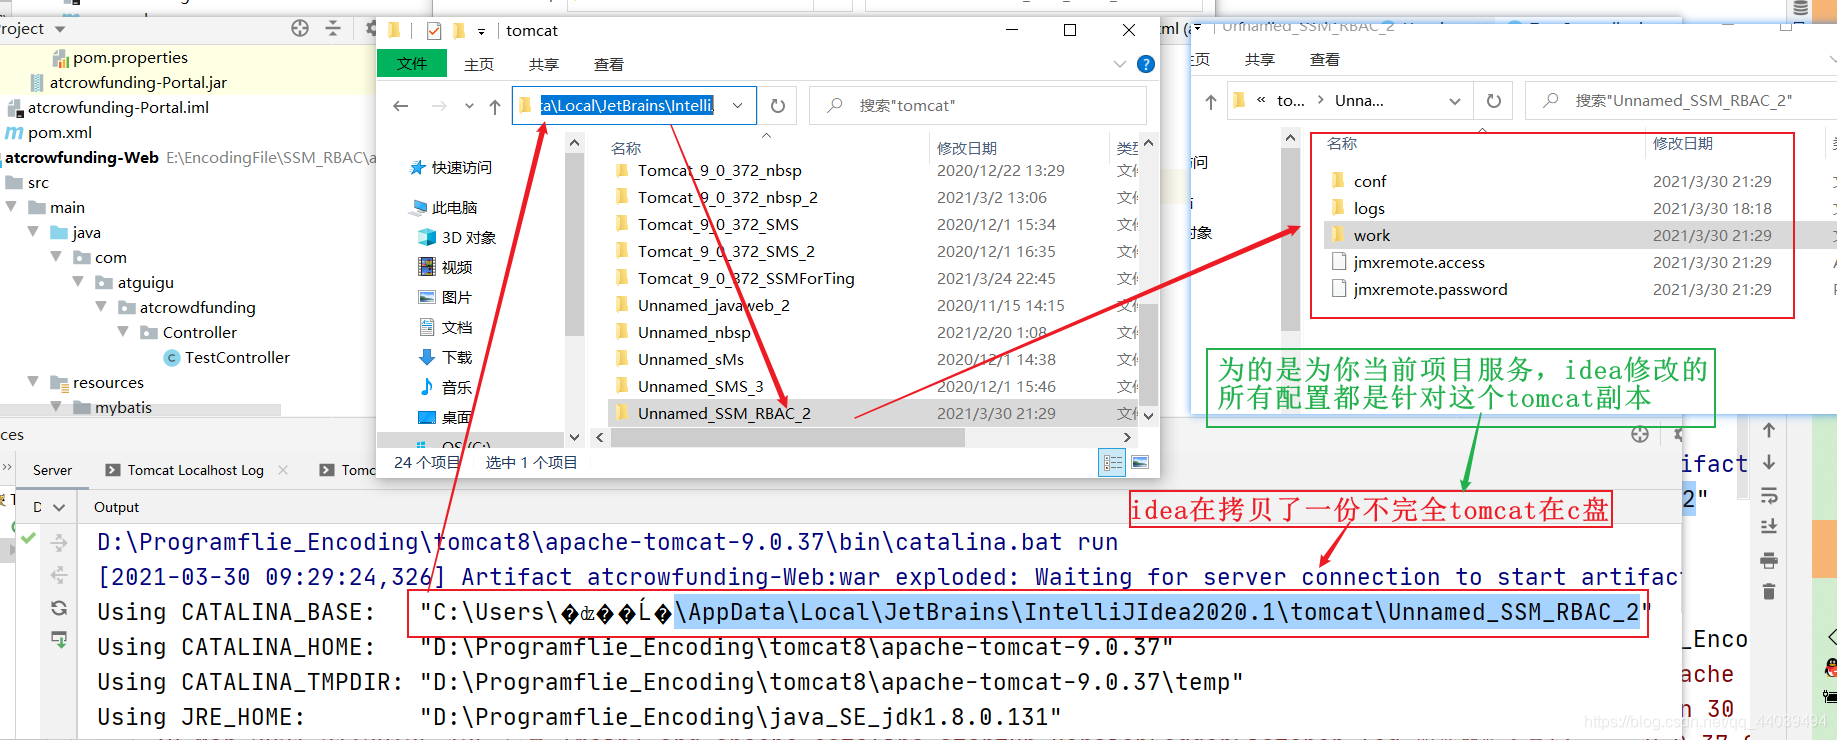
Task: Open recent locations dropdown in tomcat Explorer
Action: pyautogui.click(x=469, y=106)
